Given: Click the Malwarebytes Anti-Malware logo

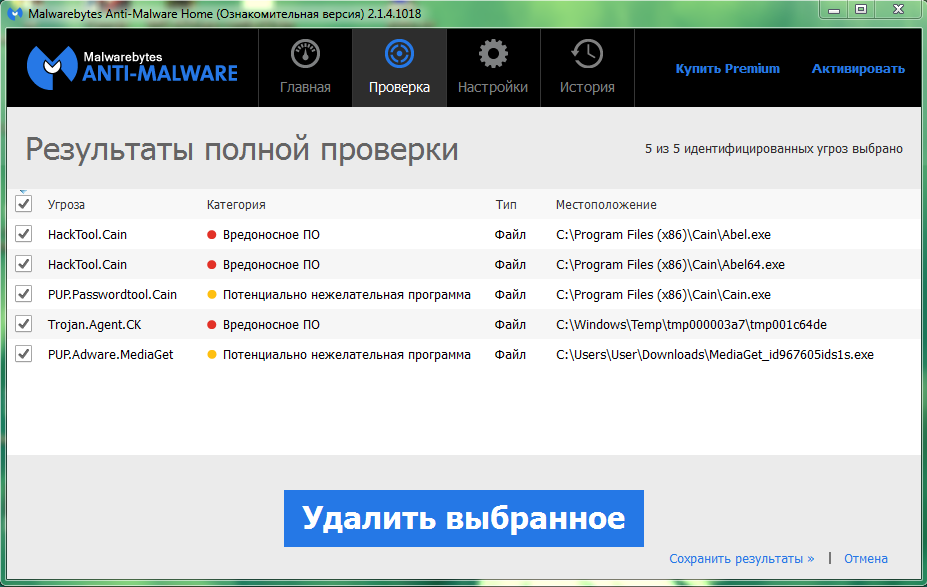Looking at the screenshot, I should 132,68.
